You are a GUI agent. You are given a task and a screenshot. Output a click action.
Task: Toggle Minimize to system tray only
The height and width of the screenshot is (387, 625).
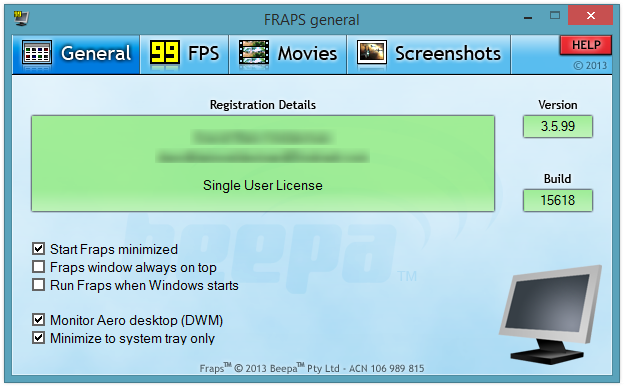coord(38,338)
